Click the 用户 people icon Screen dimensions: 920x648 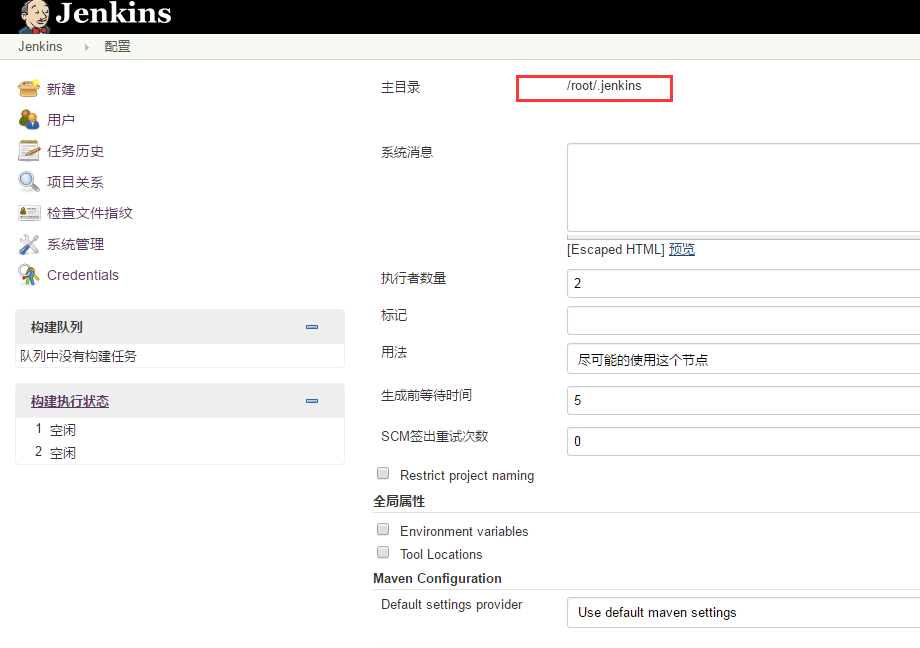point(28,120)
